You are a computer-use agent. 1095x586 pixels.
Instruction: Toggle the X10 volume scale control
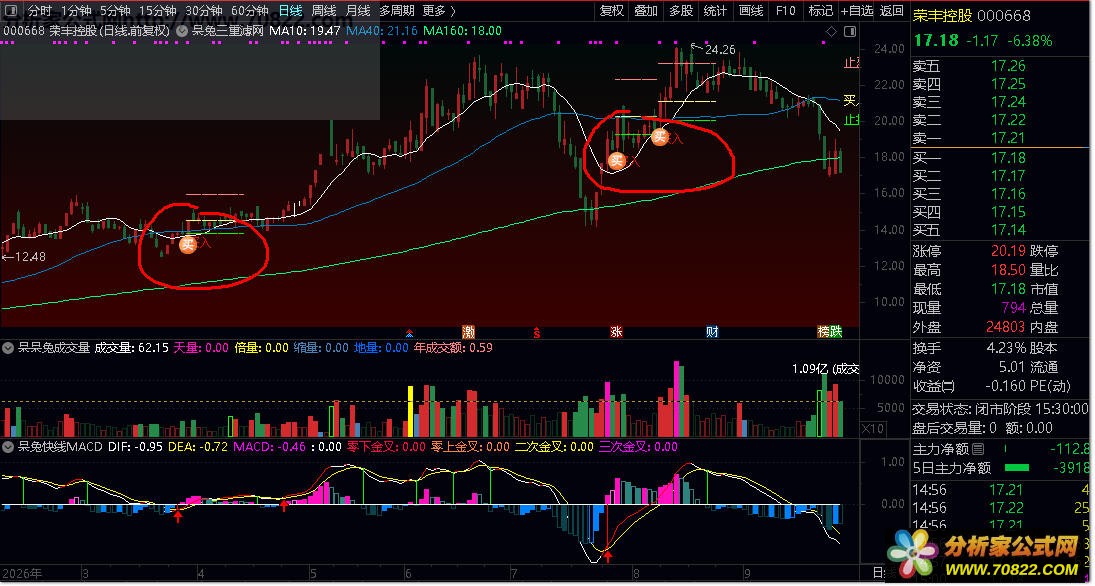click(872, 428)
